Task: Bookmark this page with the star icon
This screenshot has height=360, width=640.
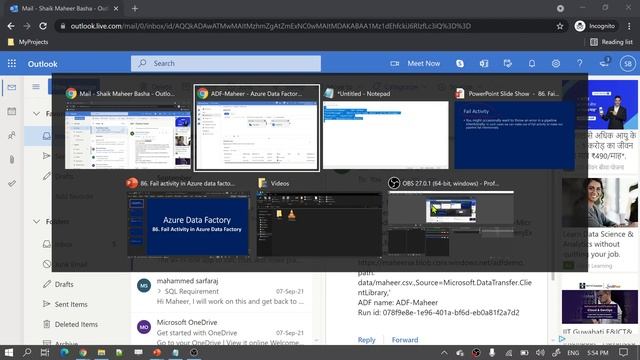Action: [x=560, y=26]
